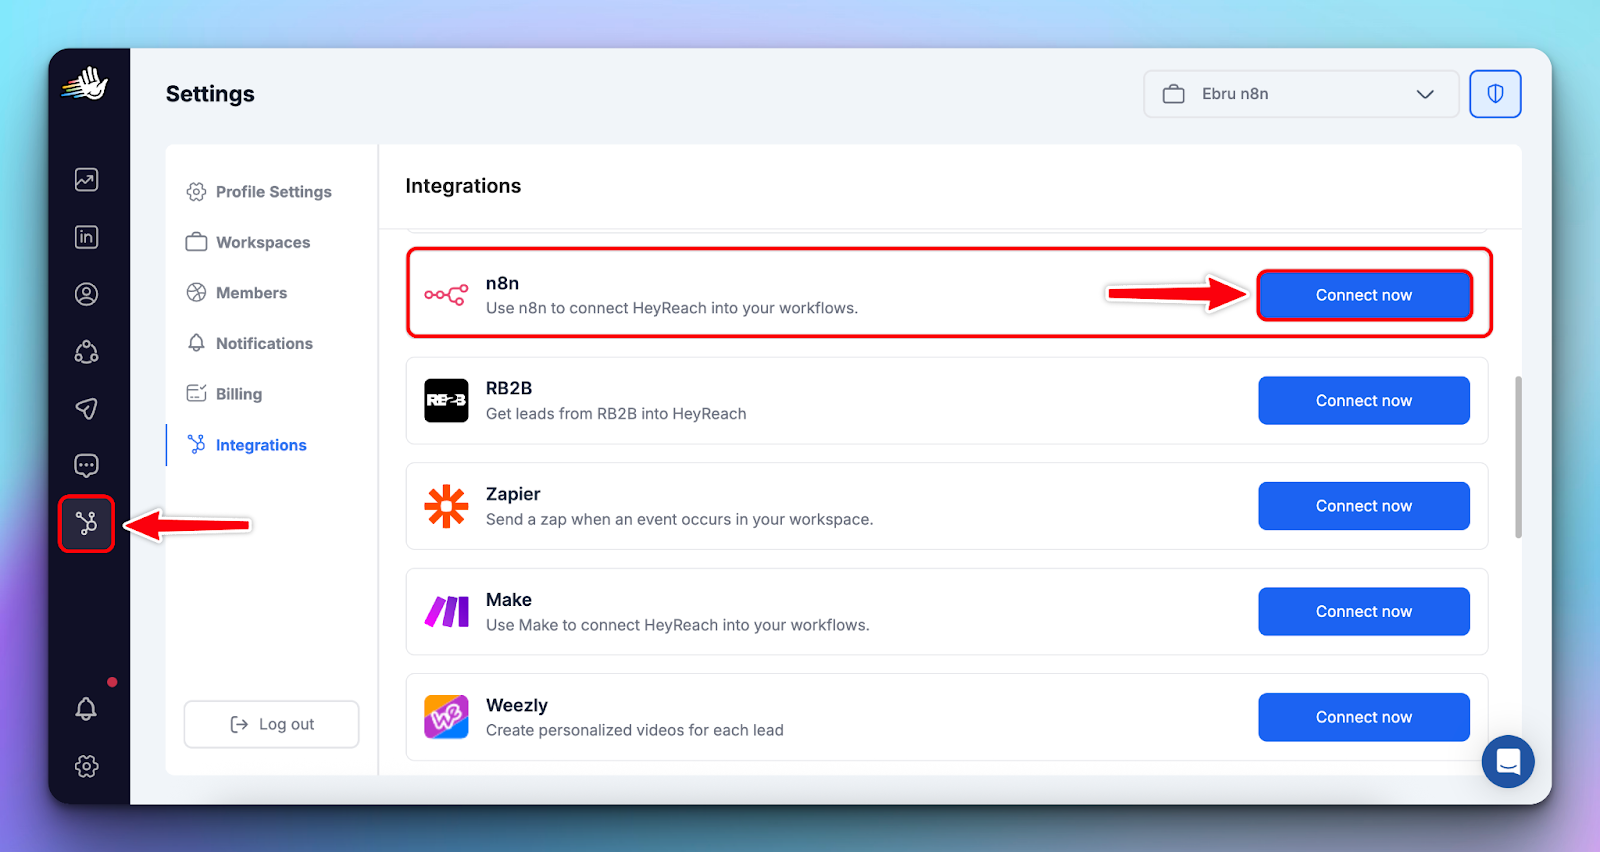
Task: Connect now for Weezly integration
Action: coord(1364,717)
